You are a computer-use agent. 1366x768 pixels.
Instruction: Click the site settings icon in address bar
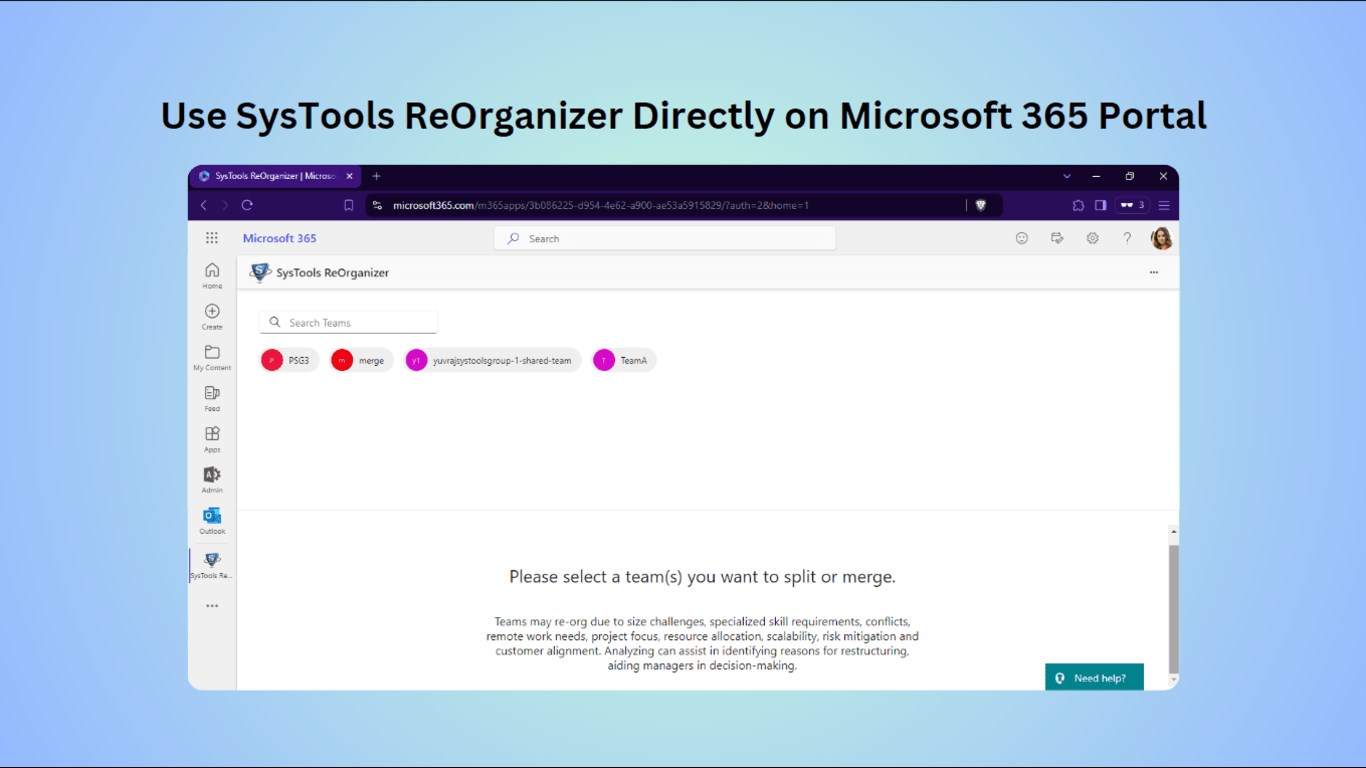pyautogui.click(x=377, y=205)
